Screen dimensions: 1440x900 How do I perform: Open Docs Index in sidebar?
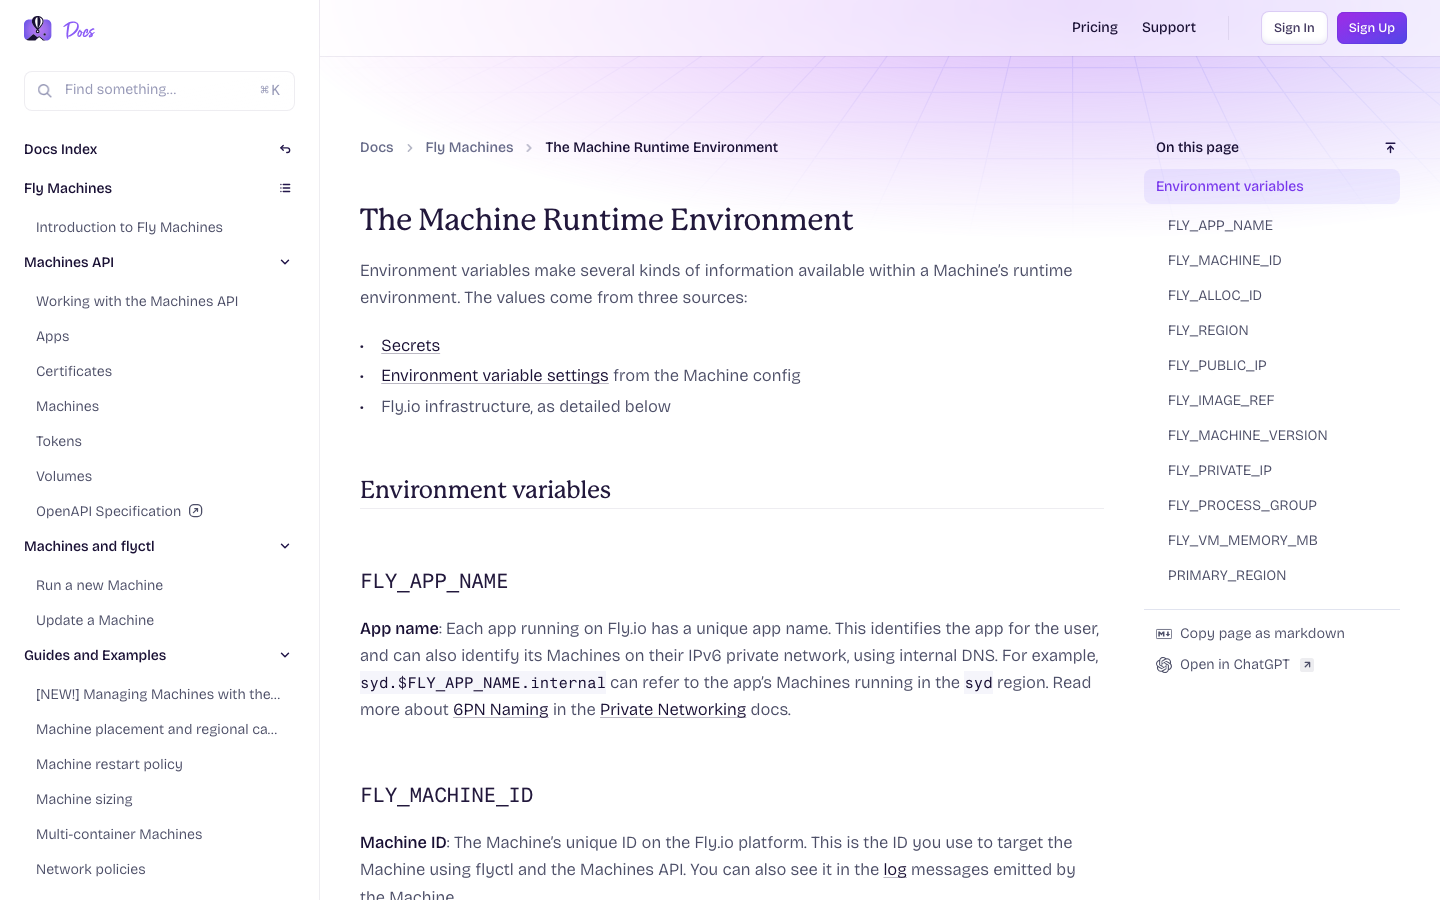pos(61,149)
